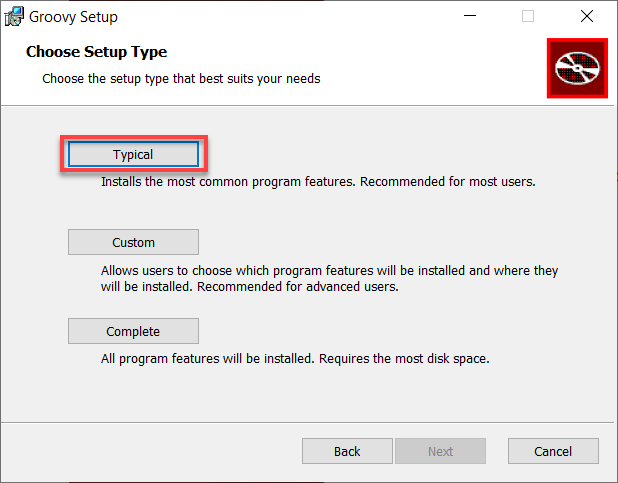Viewport: 618px width, 483px height.
Task: Click the greyed-out Next button
Action: point(440,451)
